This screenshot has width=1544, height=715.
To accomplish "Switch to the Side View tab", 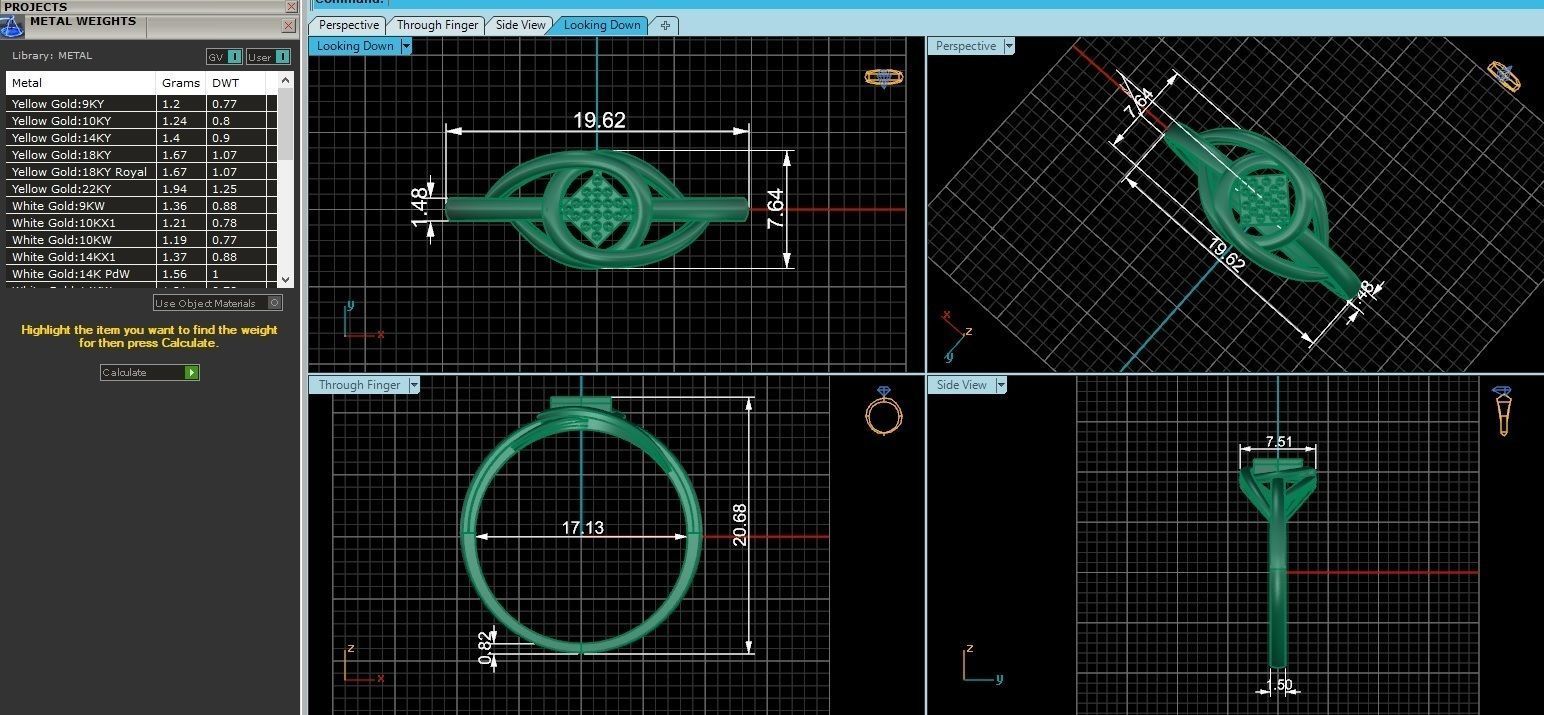I will point(521,25).
